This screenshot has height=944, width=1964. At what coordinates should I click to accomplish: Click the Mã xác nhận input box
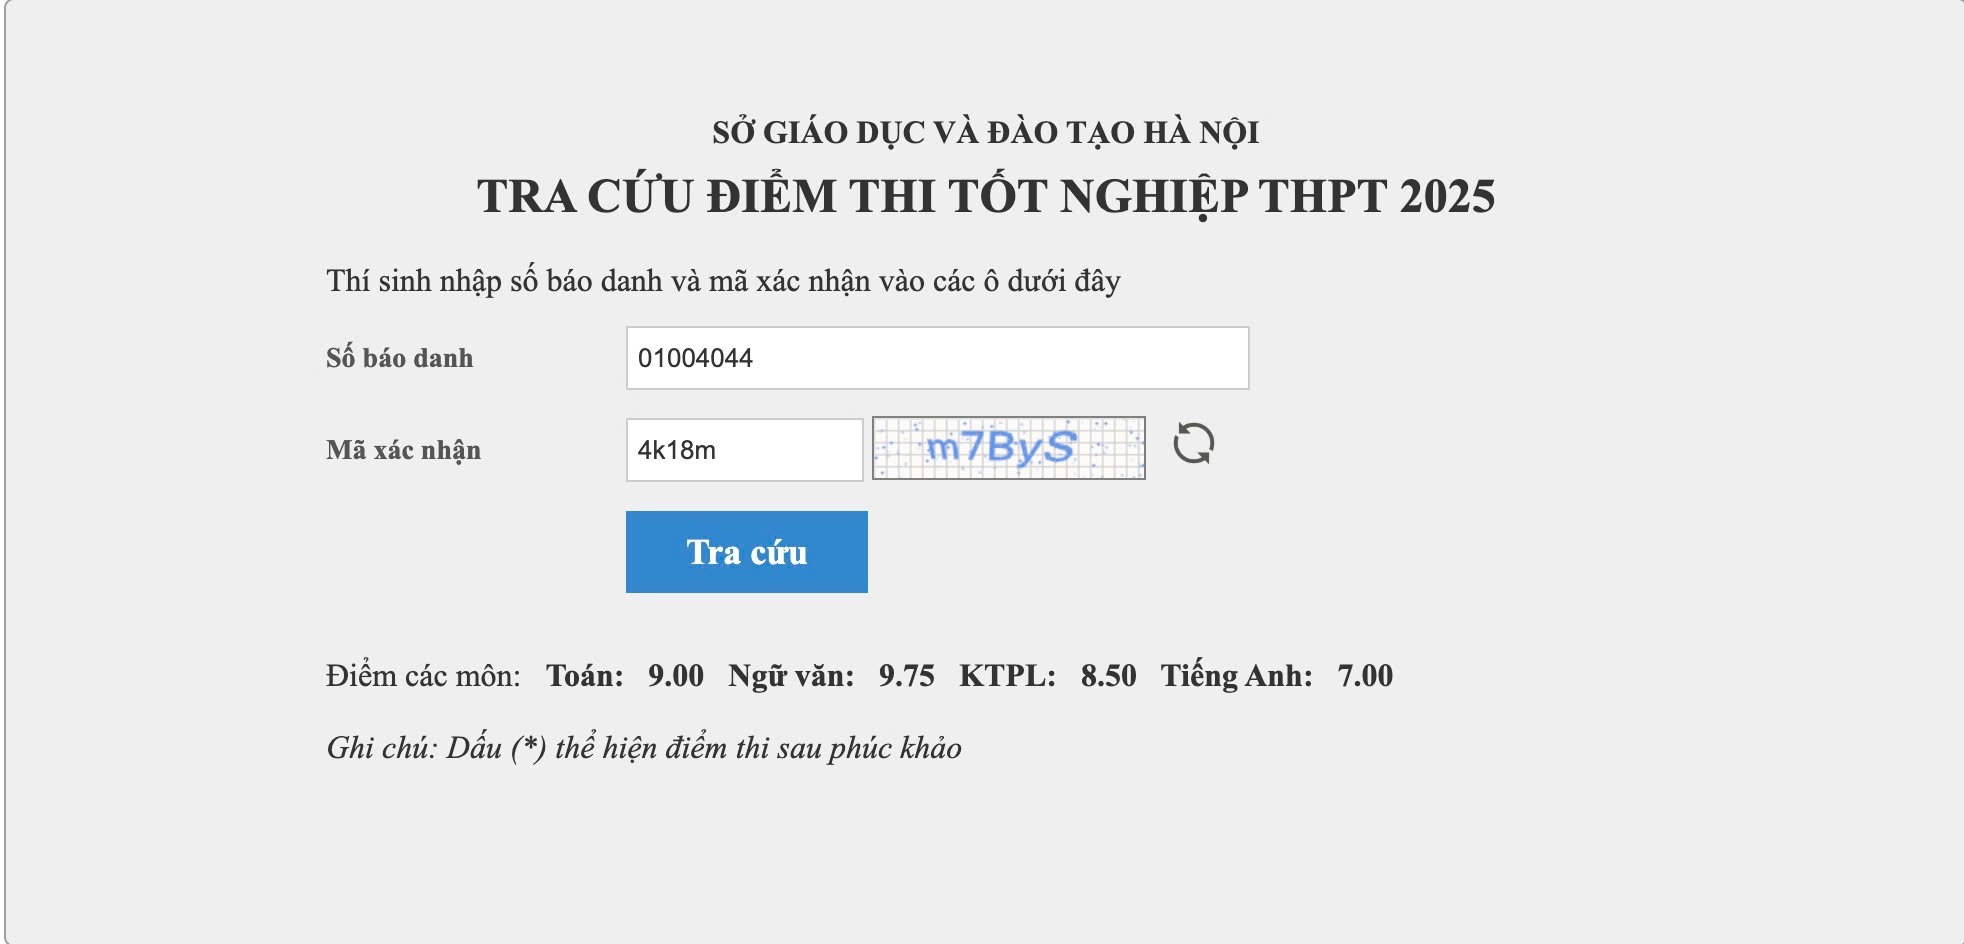(745, 450)
